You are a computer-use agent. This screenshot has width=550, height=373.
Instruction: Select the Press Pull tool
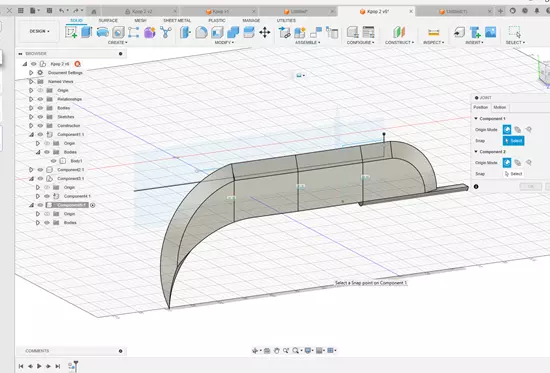click(185, 32)
